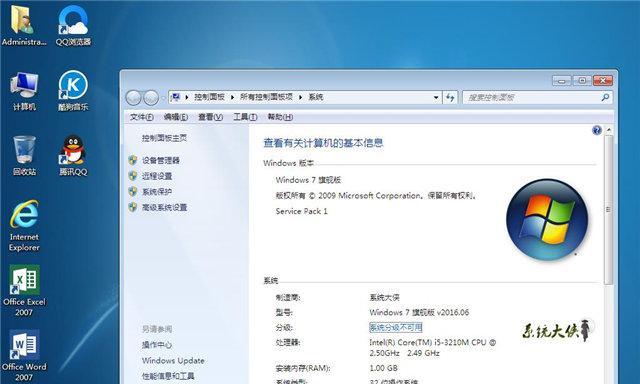The width and height of the screenshot is (640, 384).
Task: Open Windows Update link
Action: (x=173, y=361)
